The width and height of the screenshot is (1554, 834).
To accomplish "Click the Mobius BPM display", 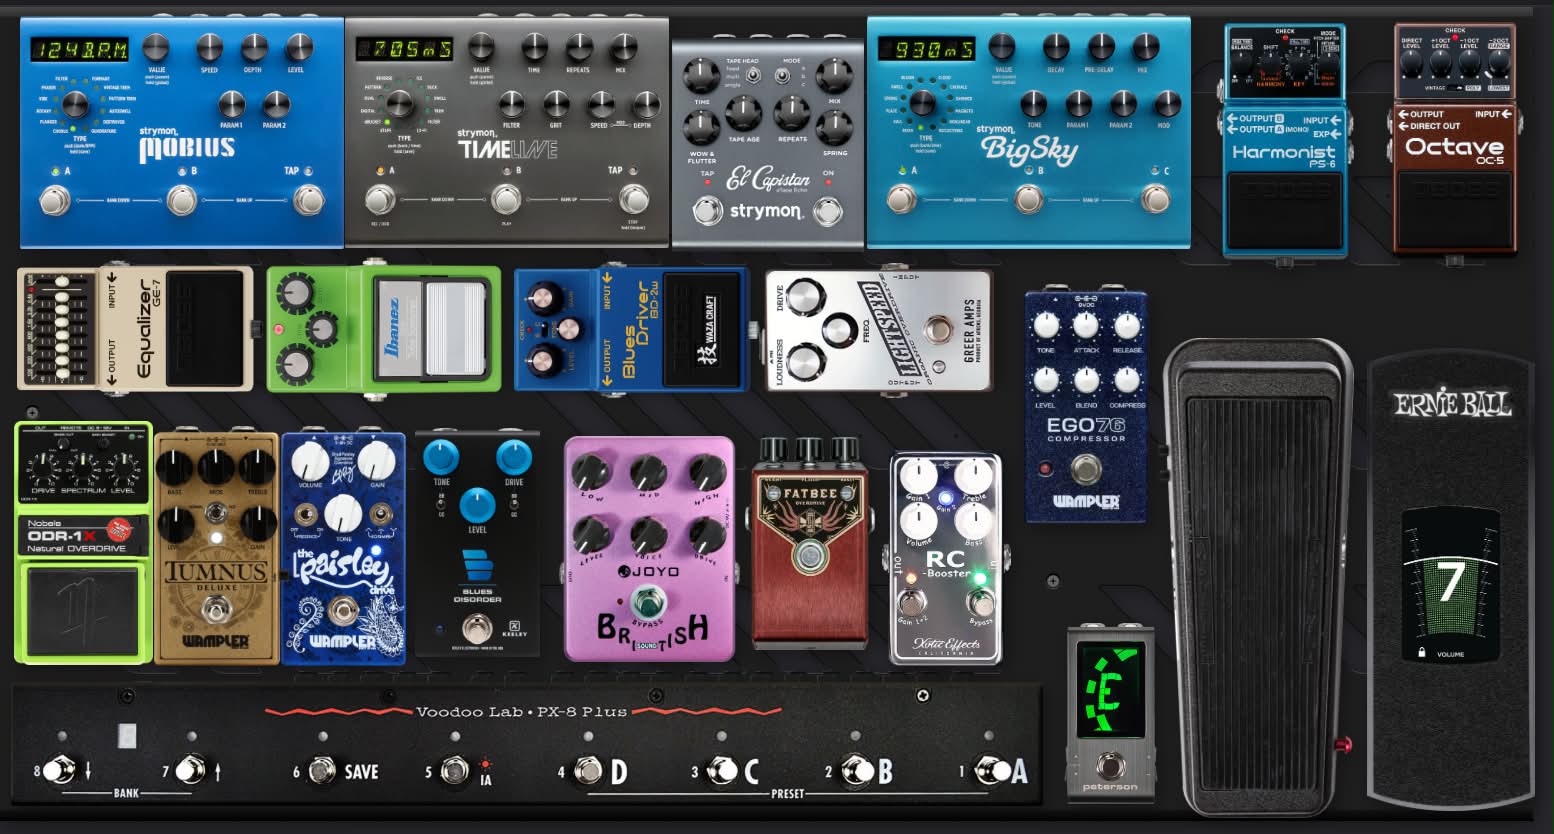I will point(78,49).
